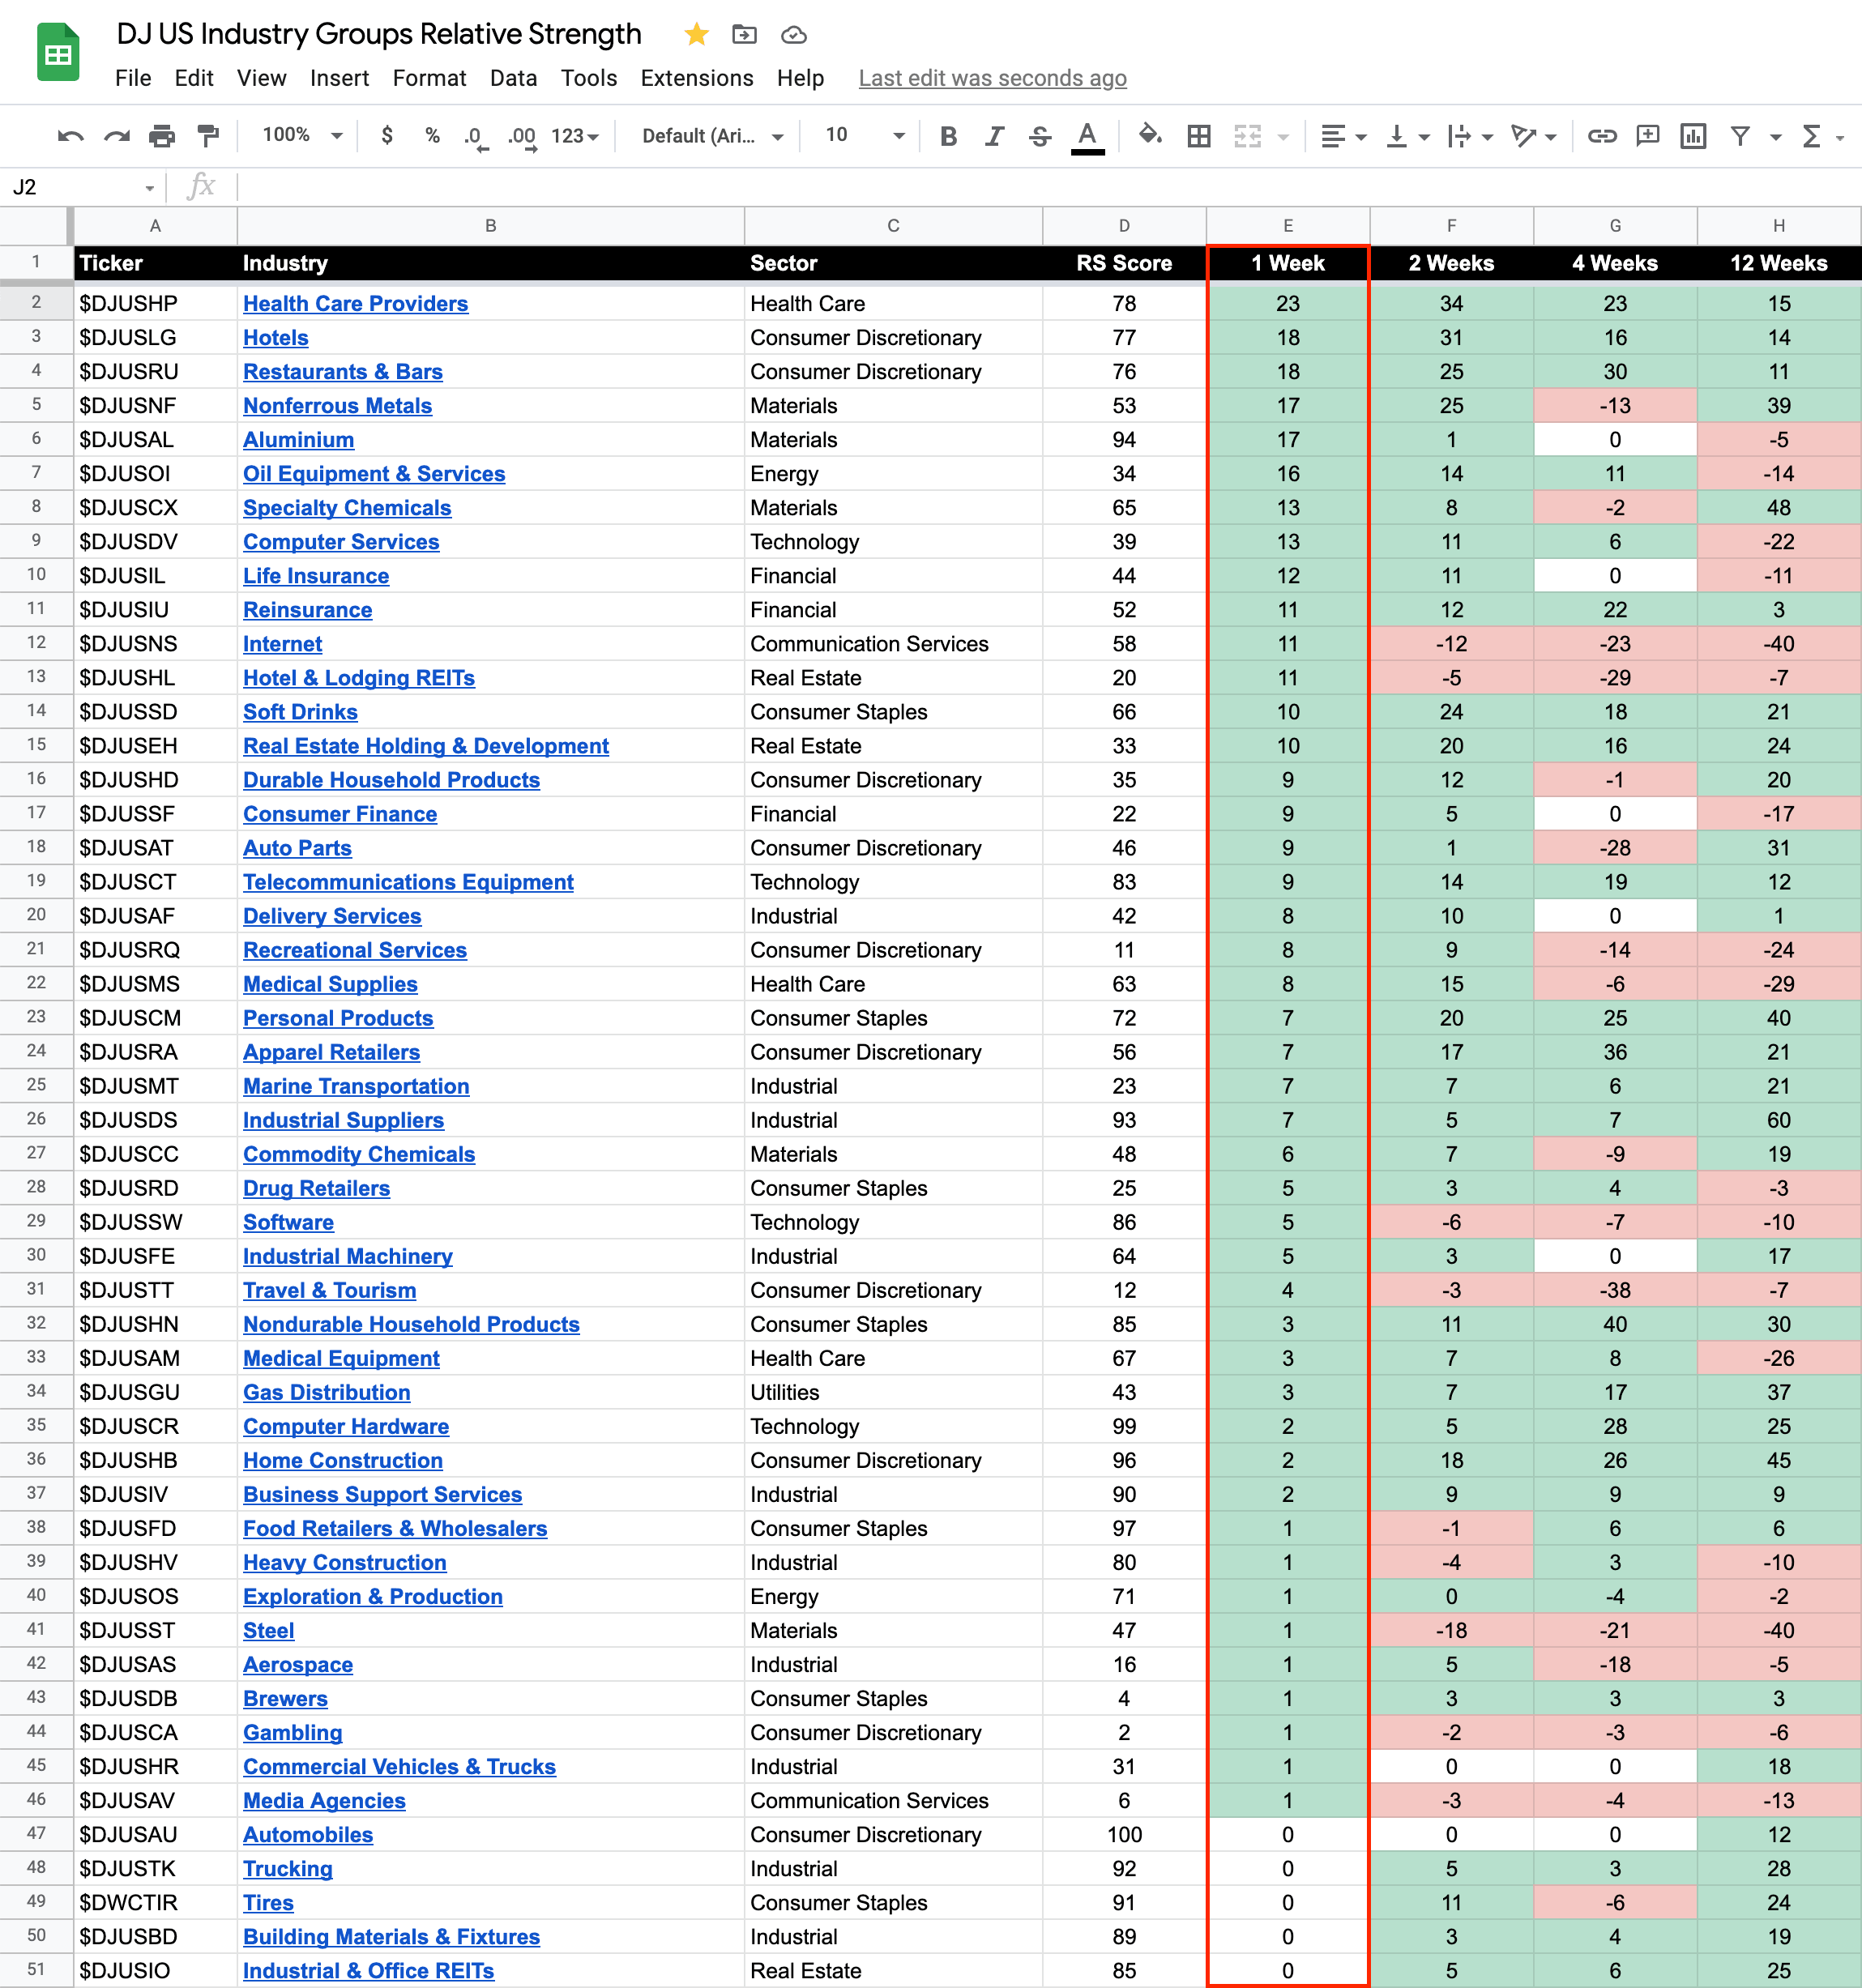Screen dimensions: 1862x1988
Task: Click the Insert chart icon
Action: tap(1693, 136)
